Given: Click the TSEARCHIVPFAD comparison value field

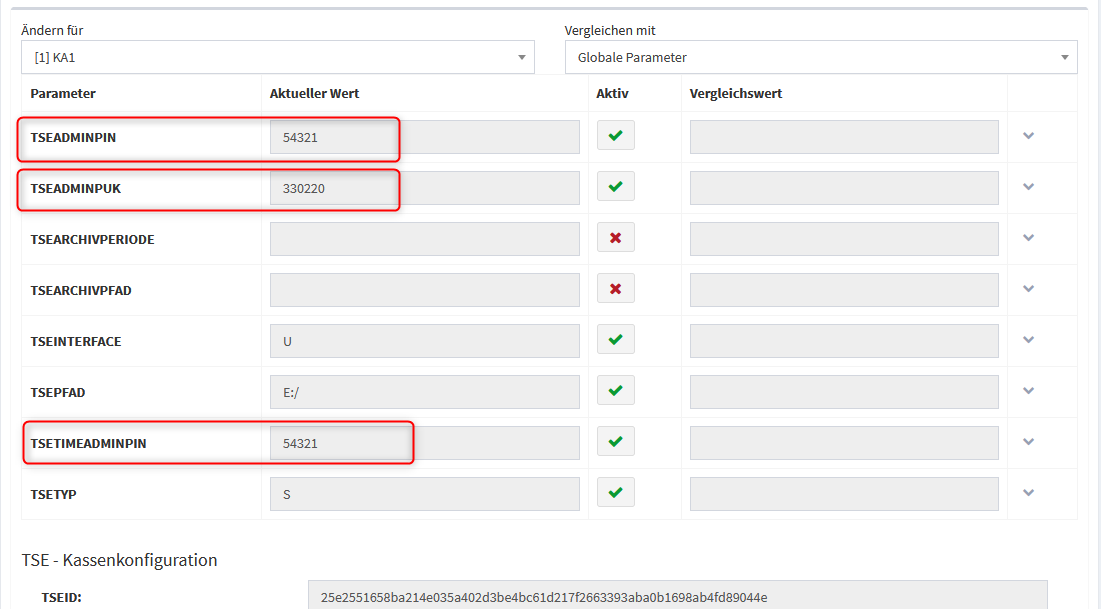Looking at the screenshot, I should [x=844, y=290].
